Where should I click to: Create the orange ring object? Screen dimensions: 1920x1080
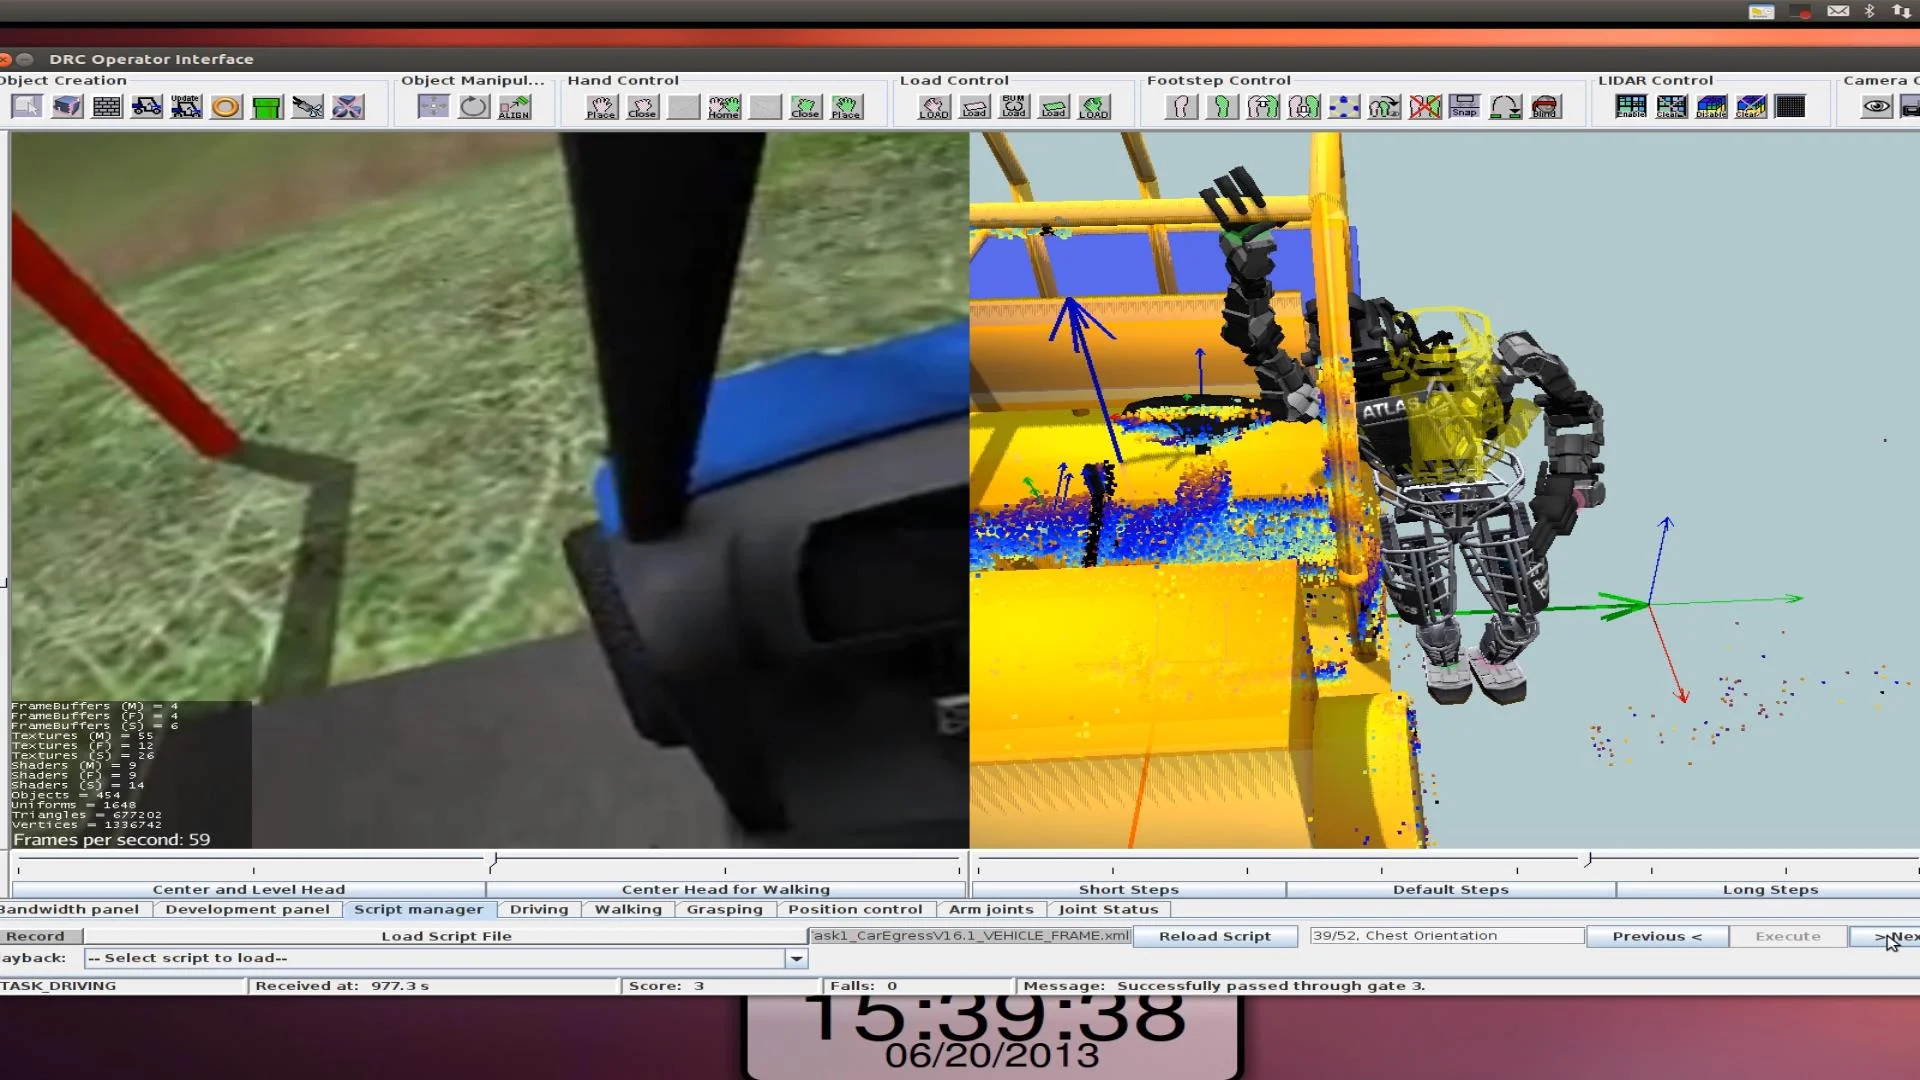[x=226, y=106]
